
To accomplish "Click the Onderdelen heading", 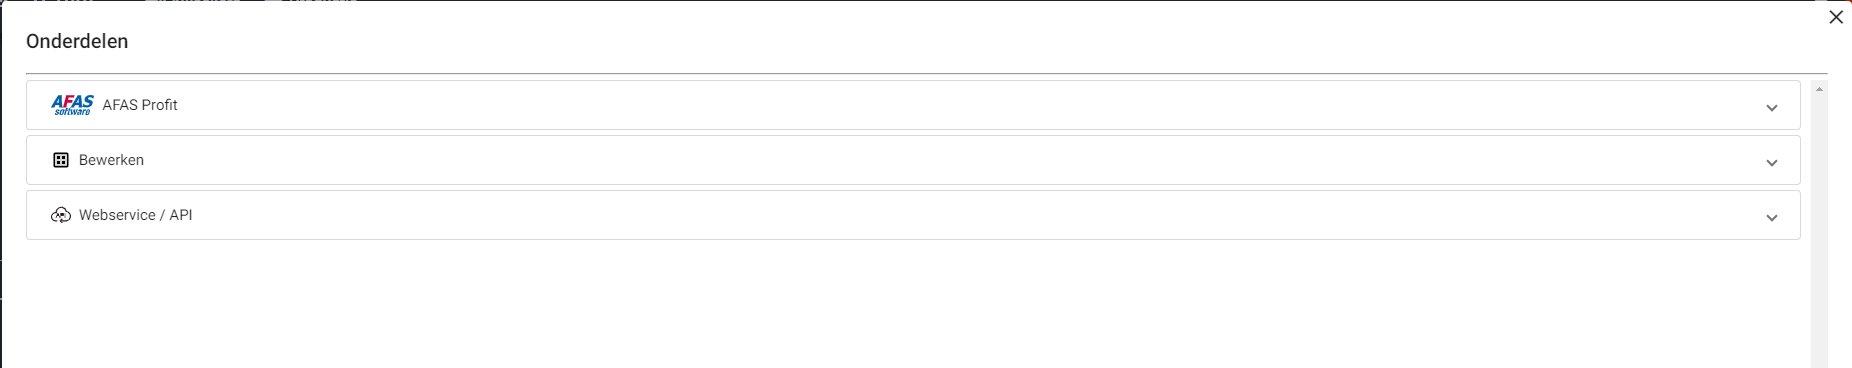I will click(x=77, y=41).
